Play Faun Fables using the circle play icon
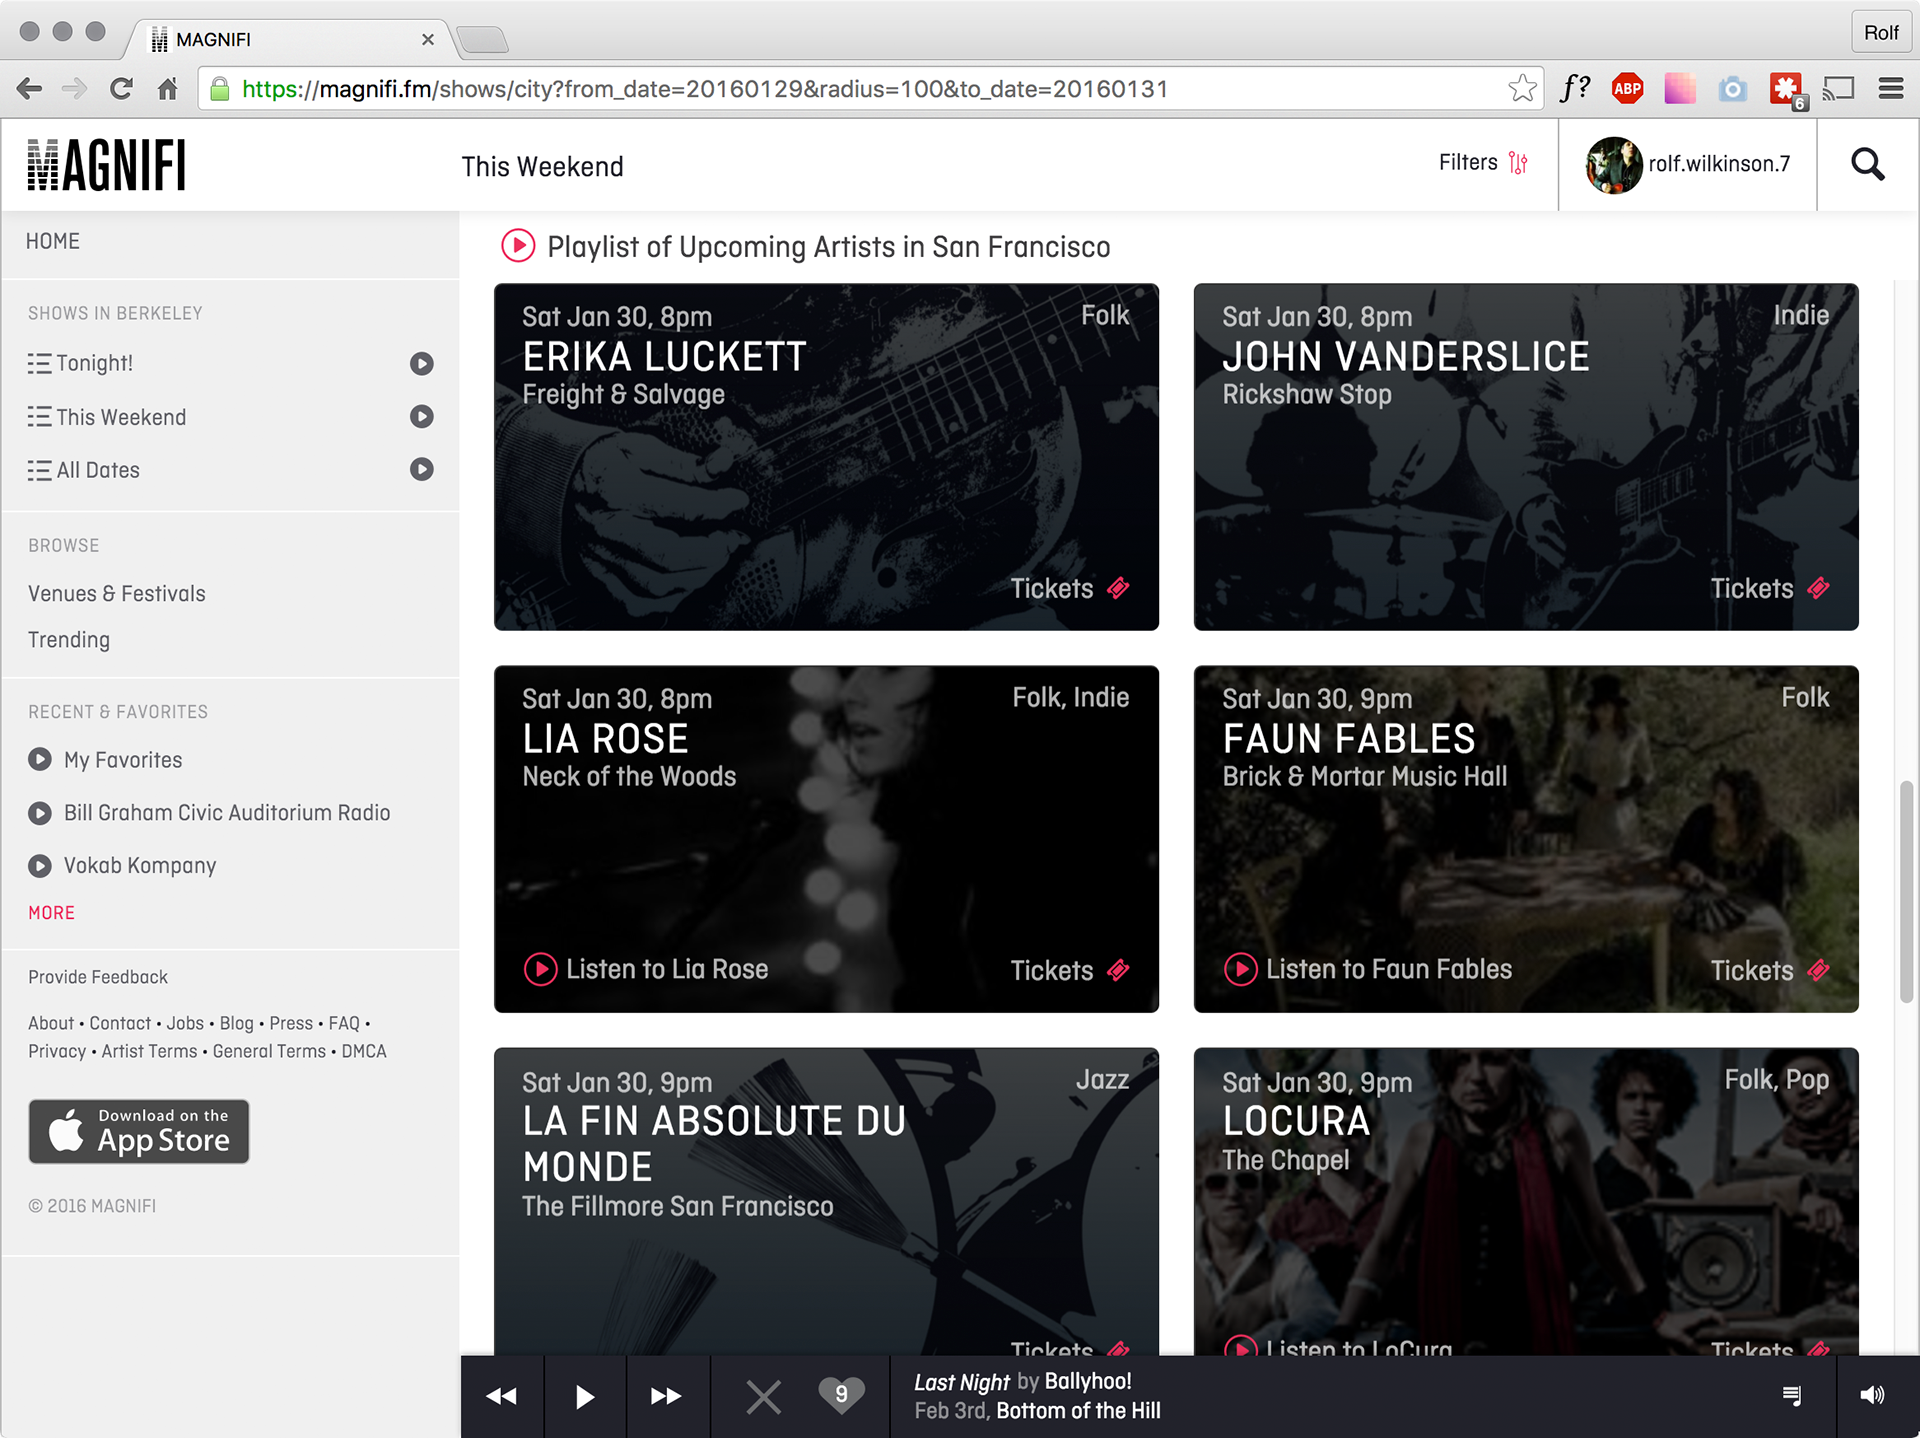Viewport: 1920px width, 1438px height. 1241,969
